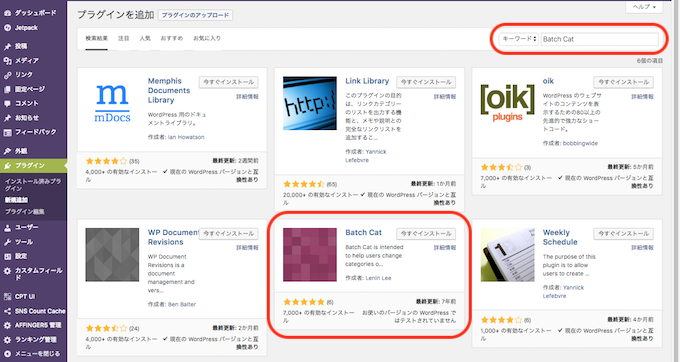
Task: Click the Weekly Schedule calendar thumbnail
Action: [x=507, y=255]
